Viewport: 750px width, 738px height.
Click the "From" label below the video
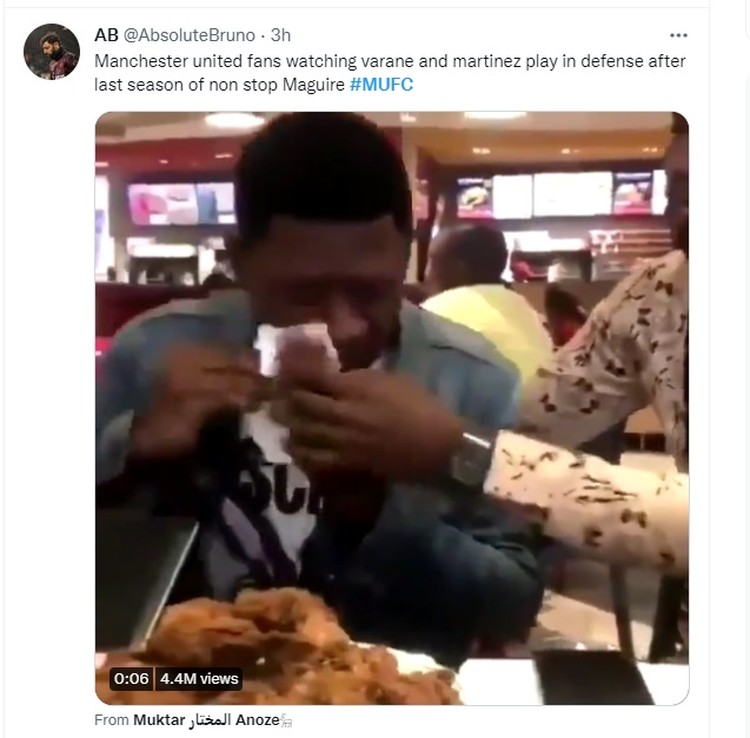tap(112, 720)
